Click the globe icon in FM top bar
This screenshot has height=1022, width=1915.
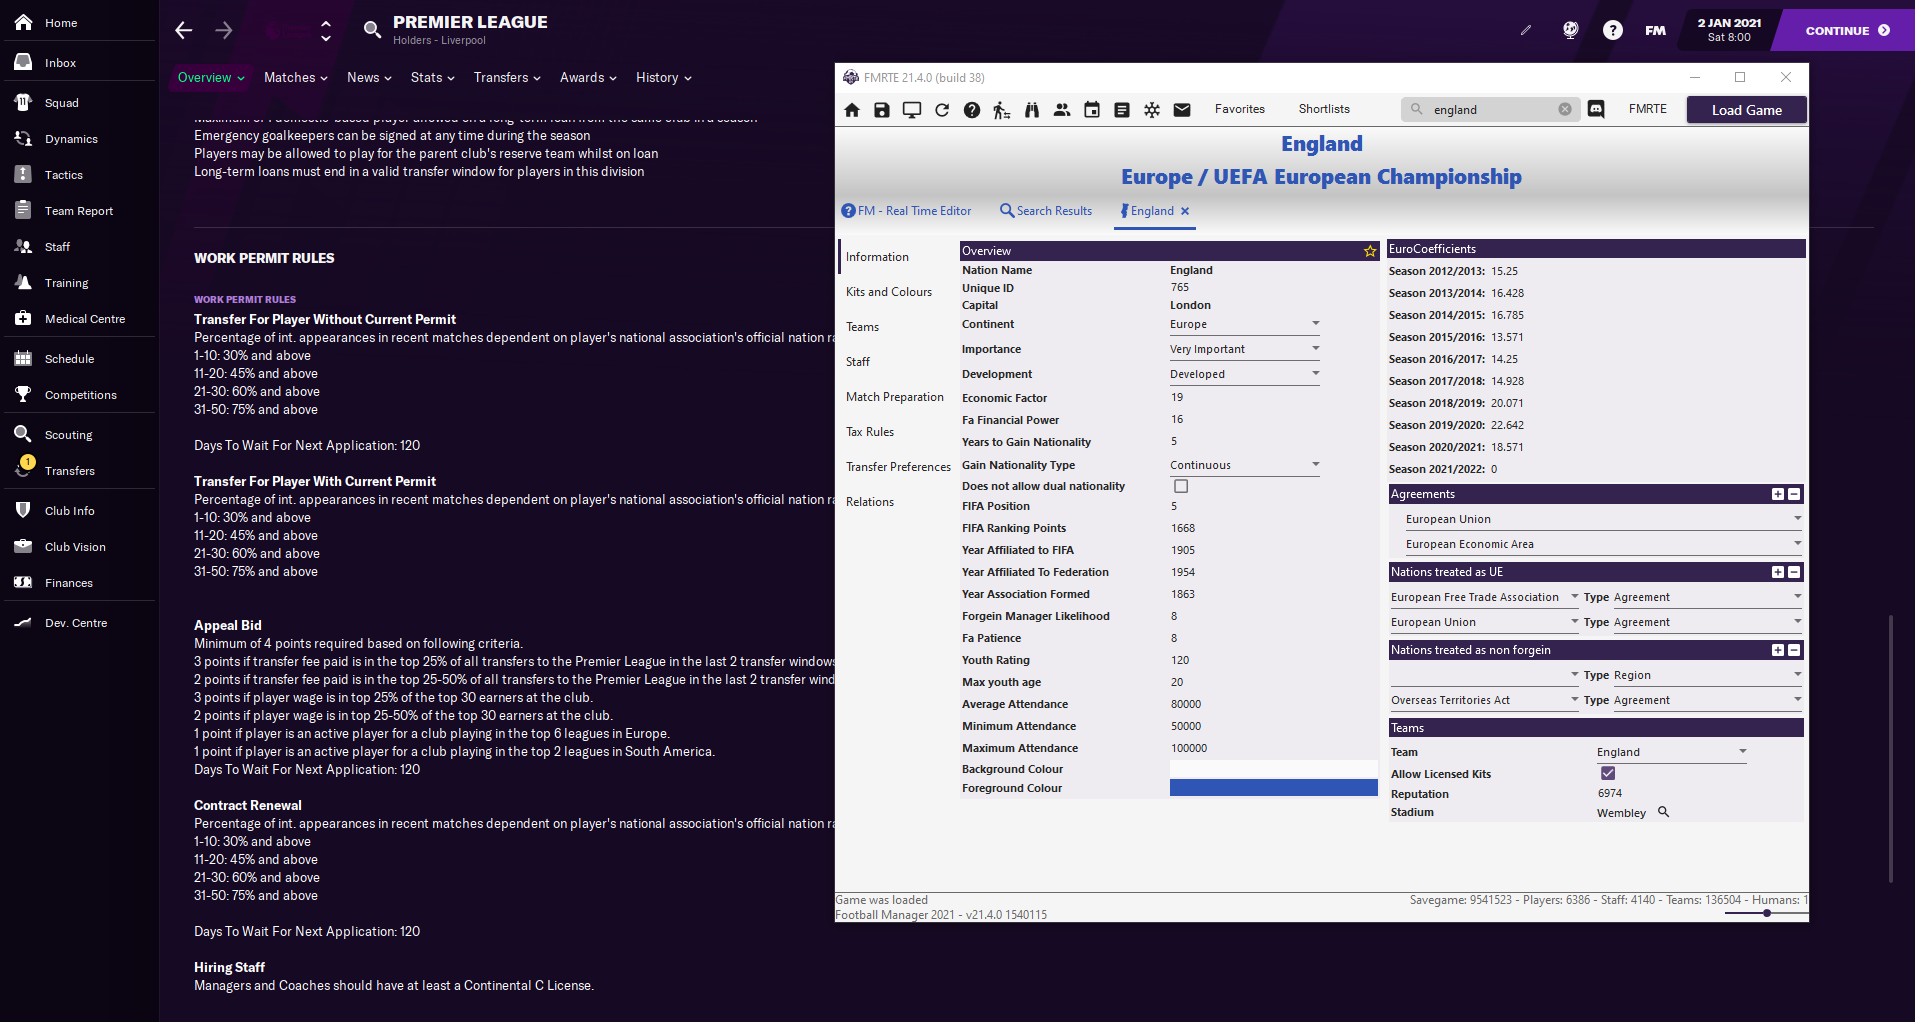1571,30
